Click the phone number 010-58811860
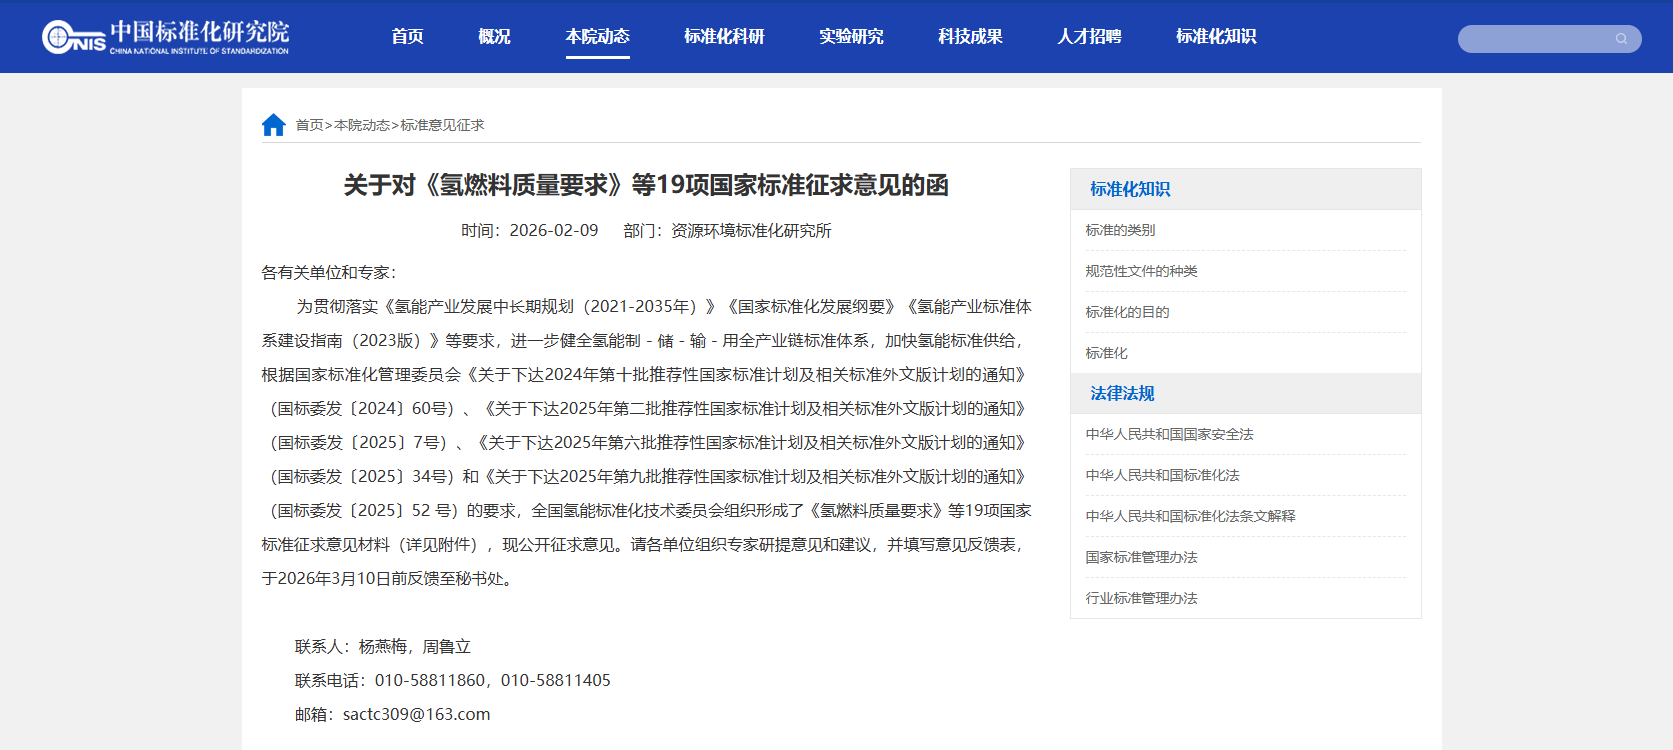 point(430,681)
